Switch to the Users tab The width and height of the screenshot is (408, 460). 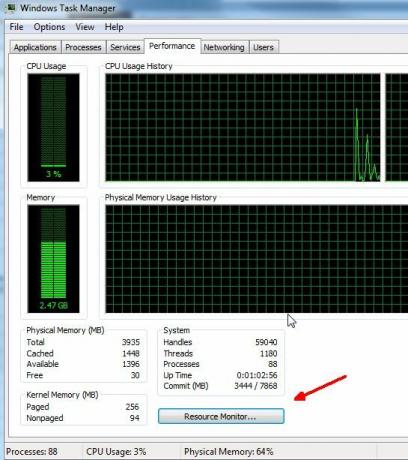(263, 47)
